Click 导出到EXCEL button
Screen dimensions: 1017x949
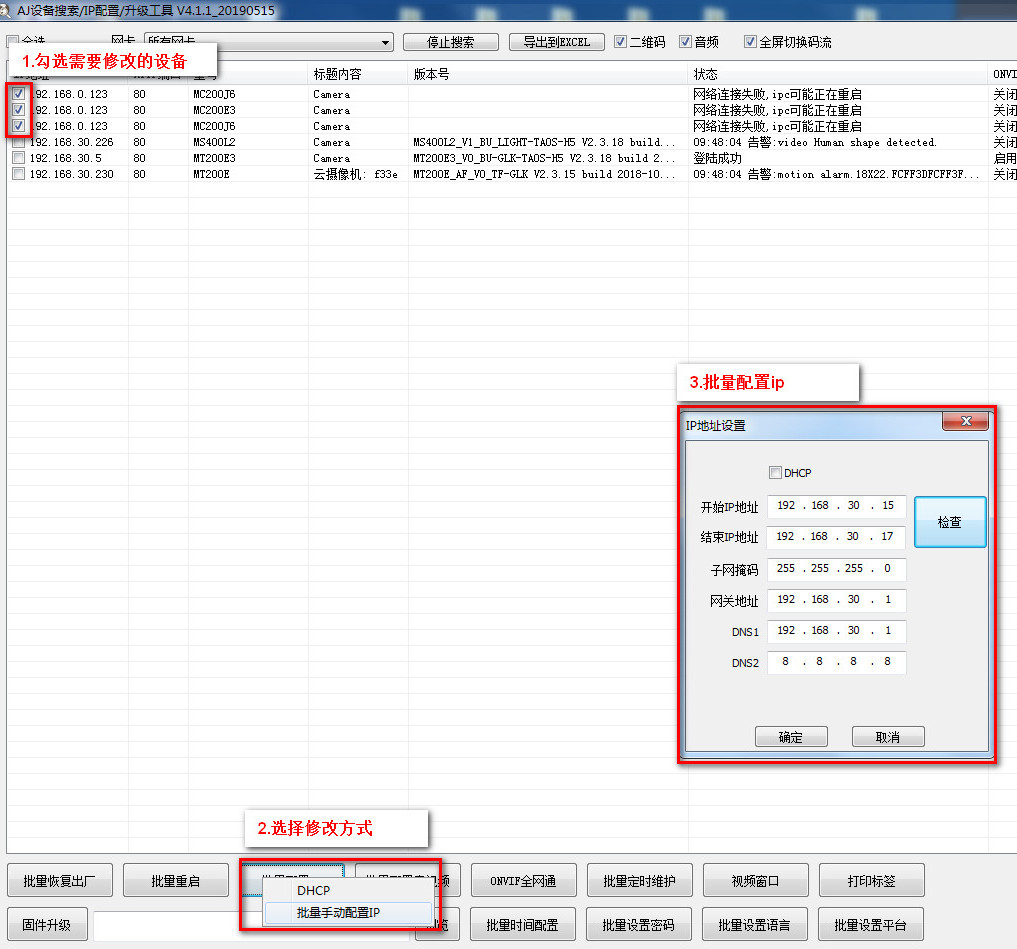pos(556,42)
